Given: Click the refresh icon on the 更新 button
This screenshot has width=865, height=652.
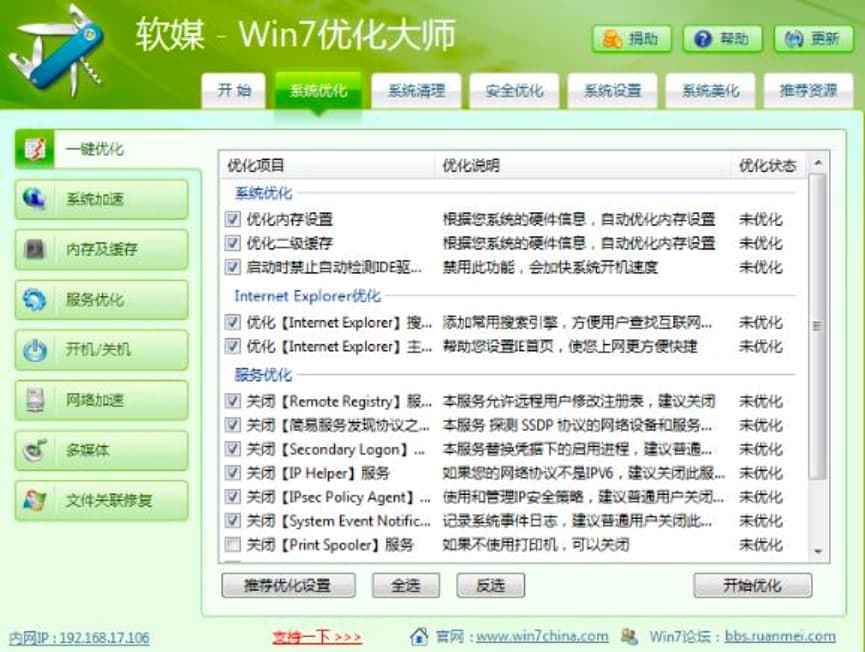Looking at the screenshot, I should [793, 39].
